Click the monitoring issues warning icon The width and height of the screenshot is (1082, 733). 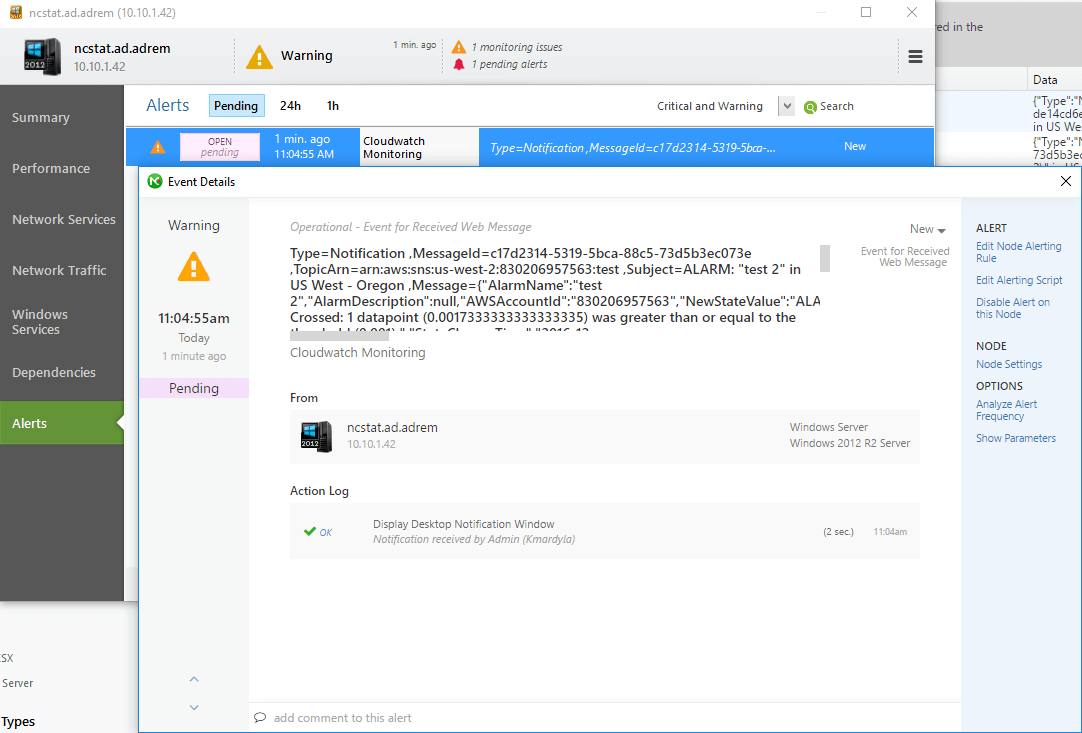coord(457,46)
